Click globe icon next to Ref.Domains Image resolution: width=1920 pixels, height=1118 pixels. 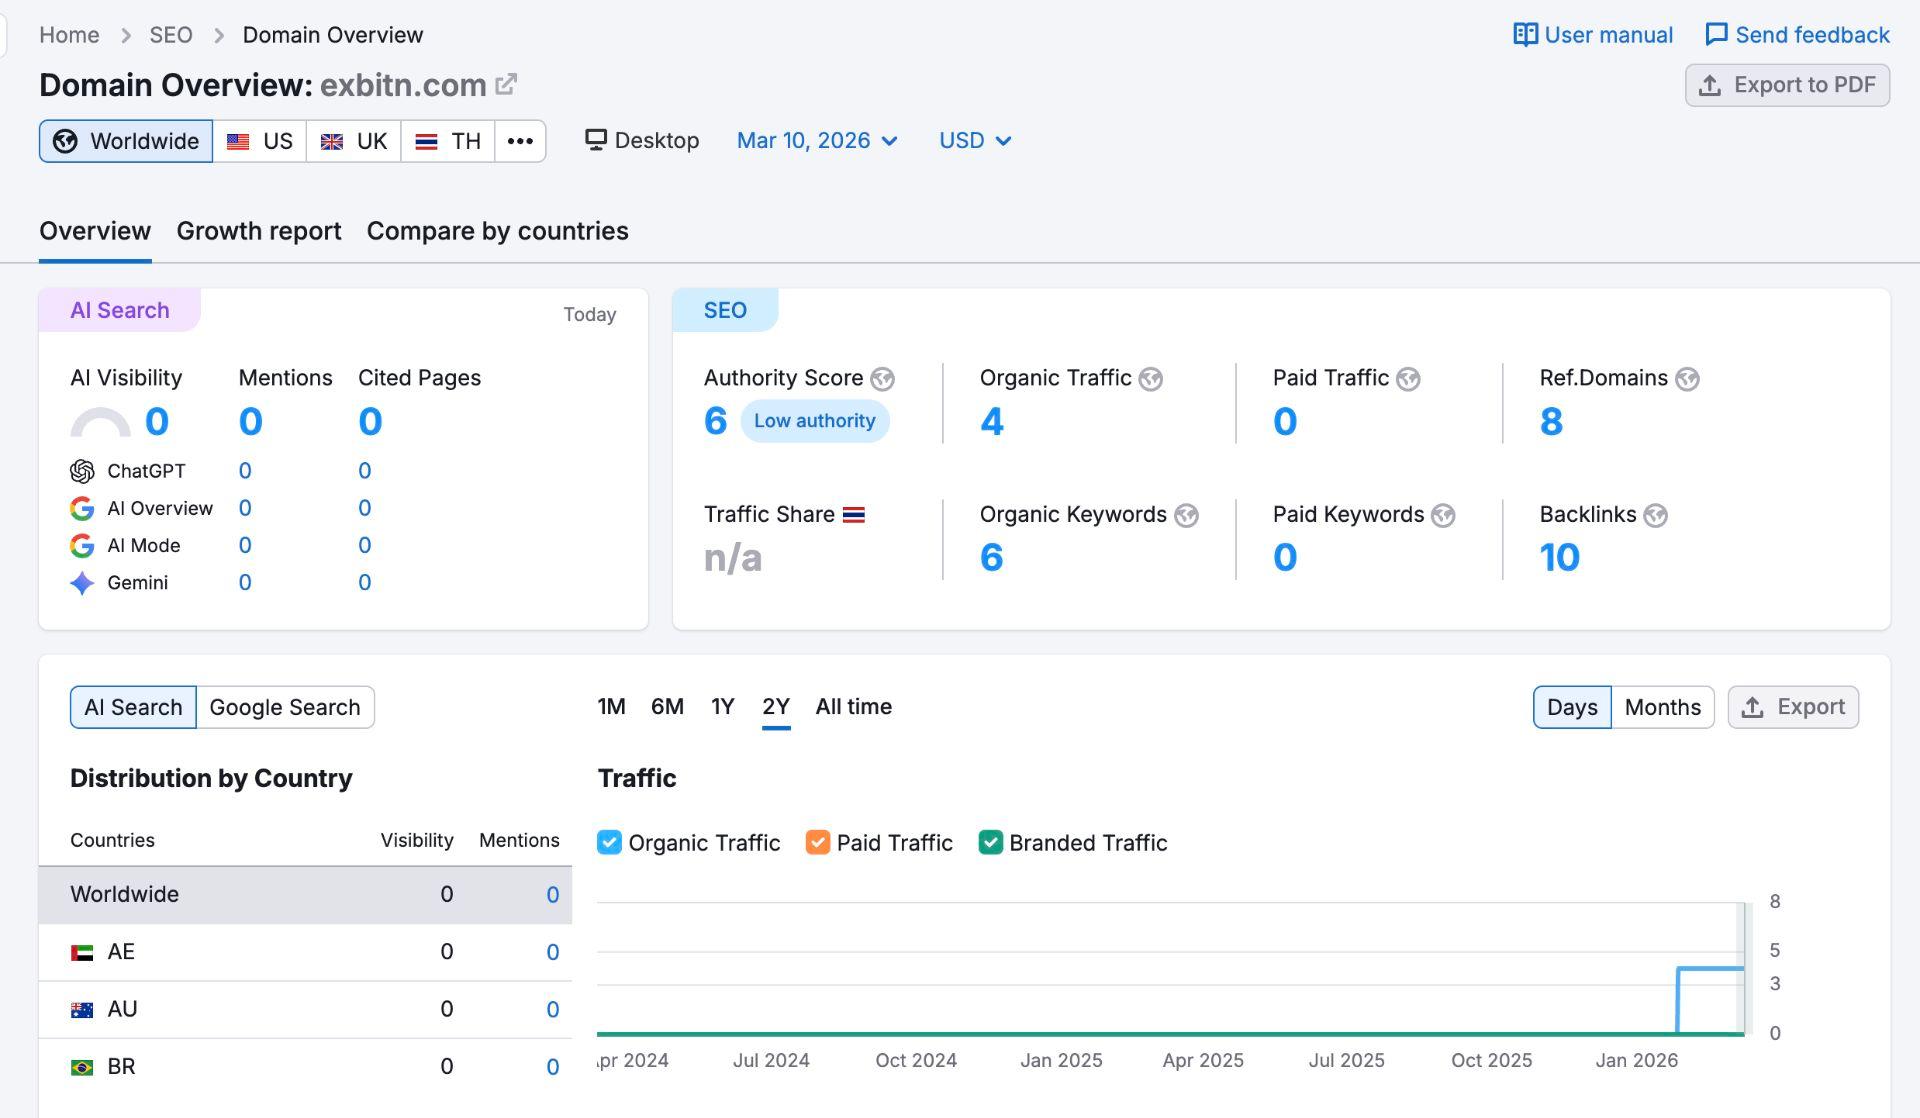click(x=1687, y=379)
